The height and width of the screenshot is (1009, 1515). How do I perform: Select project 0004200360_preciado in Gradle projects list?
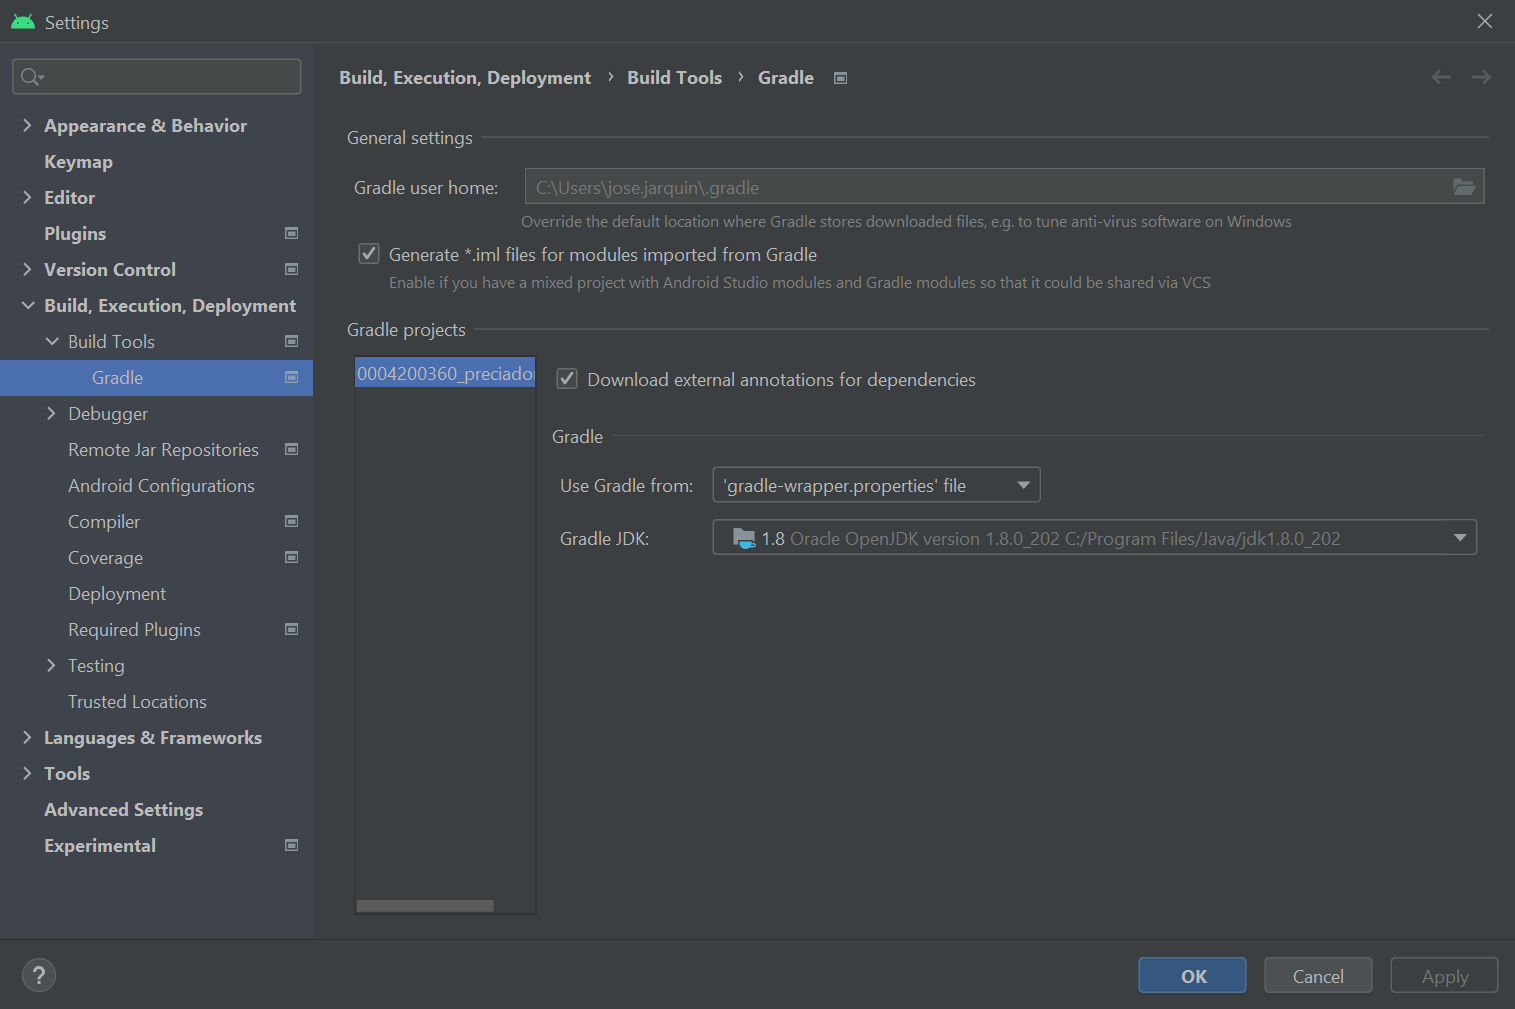[445, 373]
